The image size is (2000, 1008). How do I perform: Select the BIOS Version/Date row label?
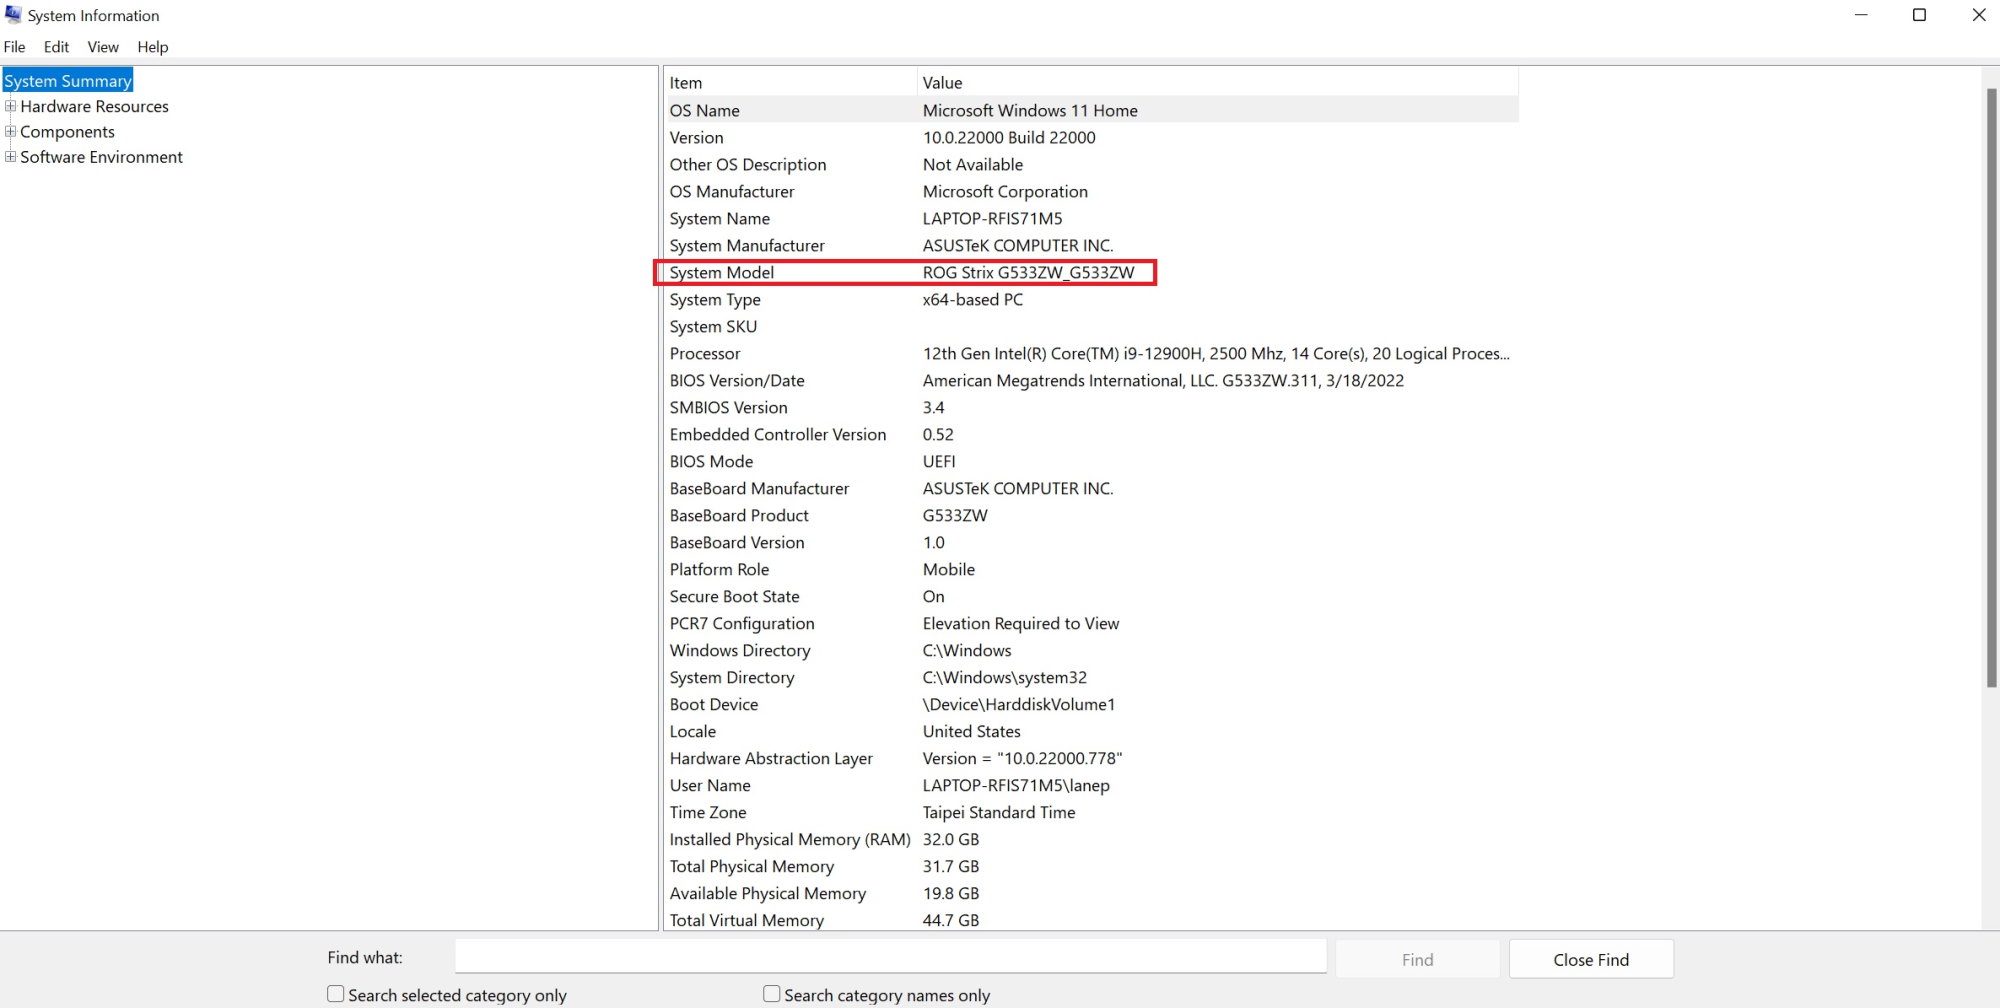pyautogui.click(x=737, y=381)
